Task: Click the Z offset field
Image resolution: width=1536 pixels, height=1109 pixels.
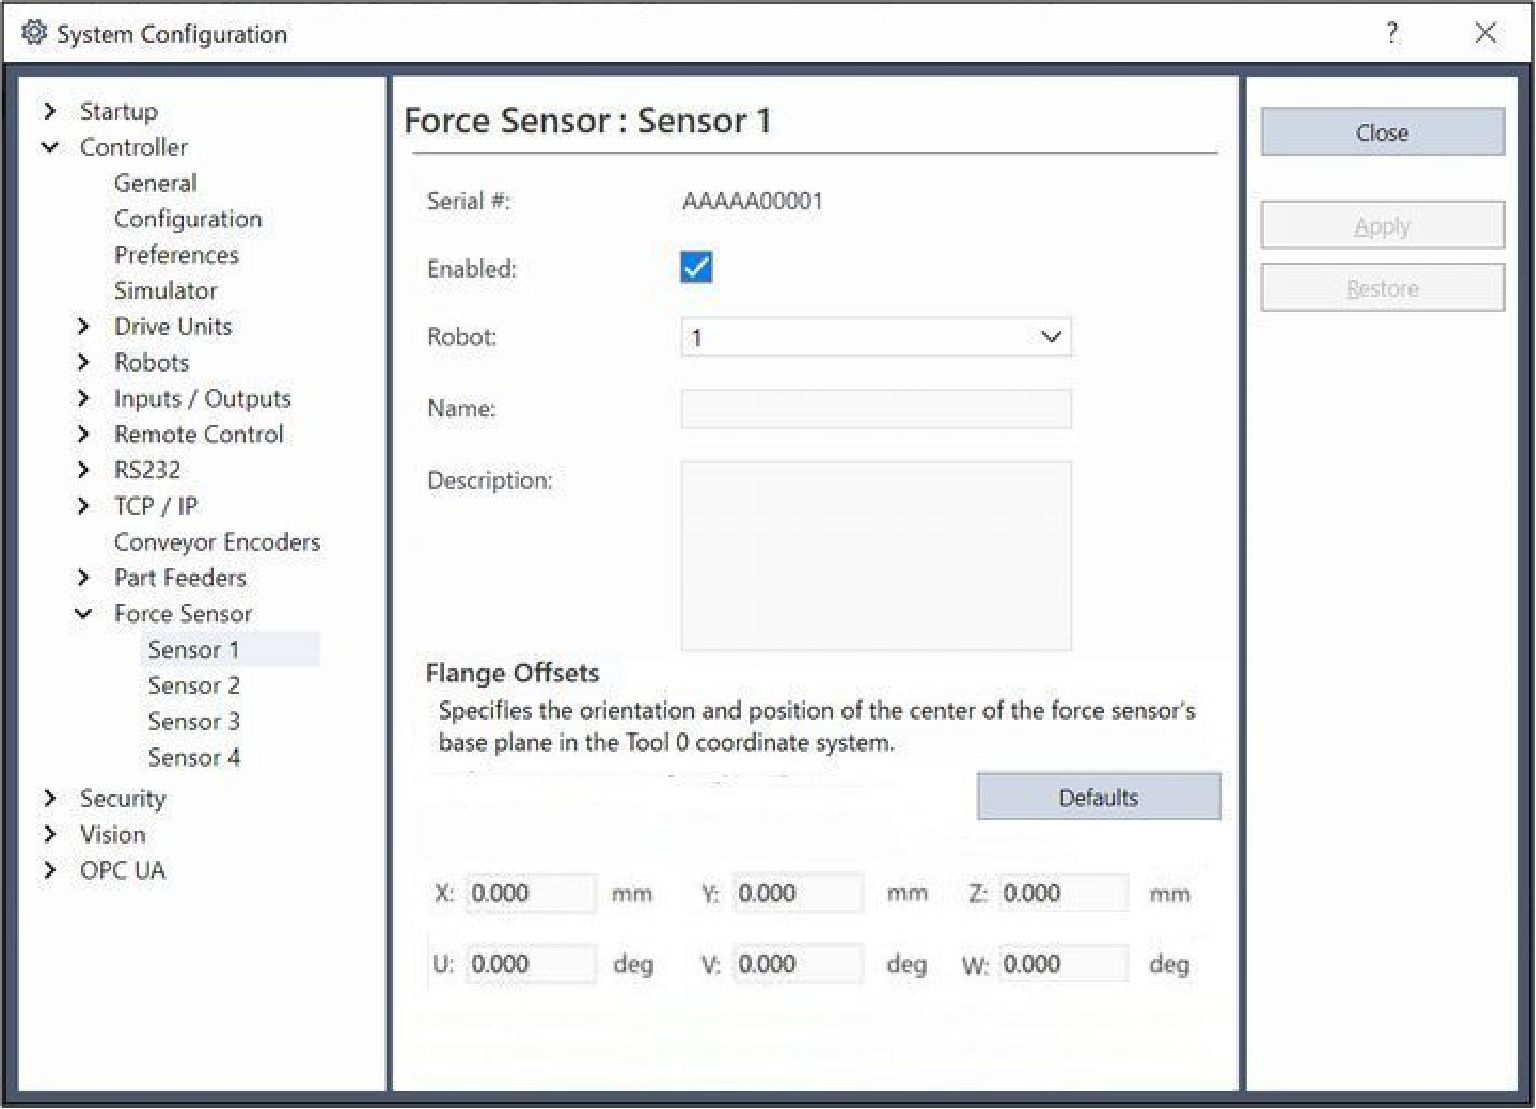Action: click(x=1063, y=893)
